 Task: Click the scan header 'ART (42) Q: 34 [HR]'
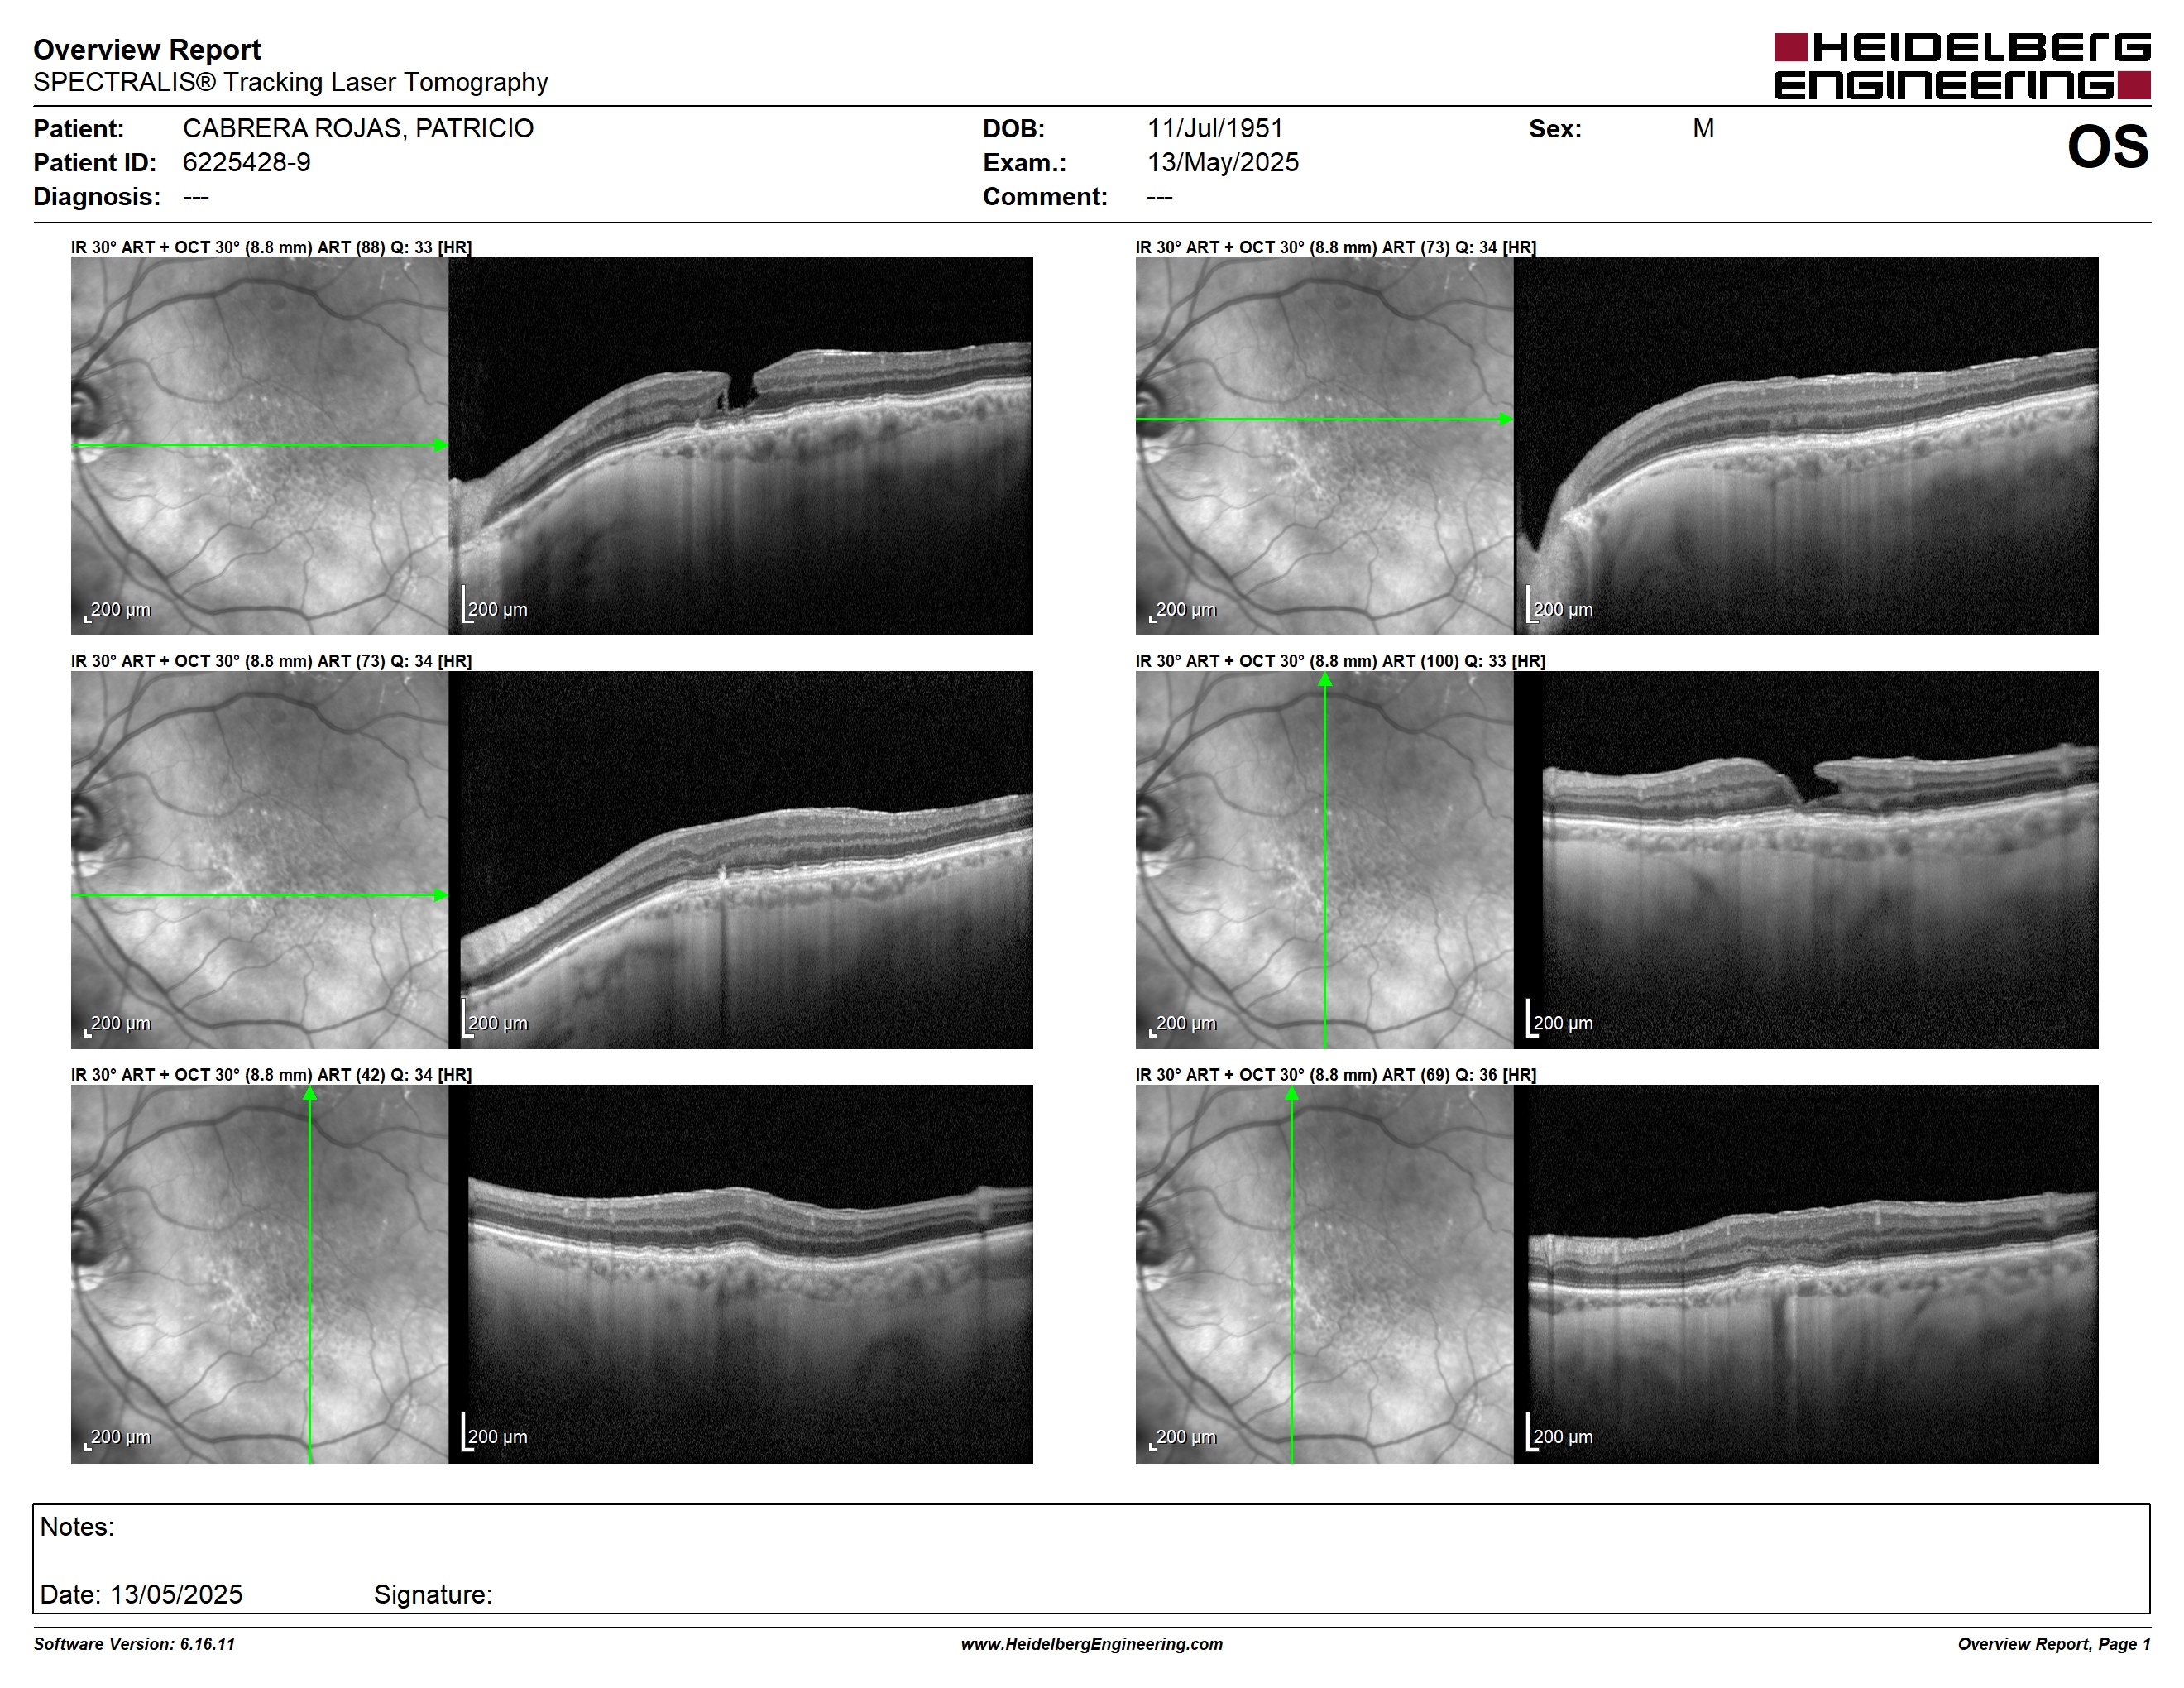click(x=394, y=1075)
